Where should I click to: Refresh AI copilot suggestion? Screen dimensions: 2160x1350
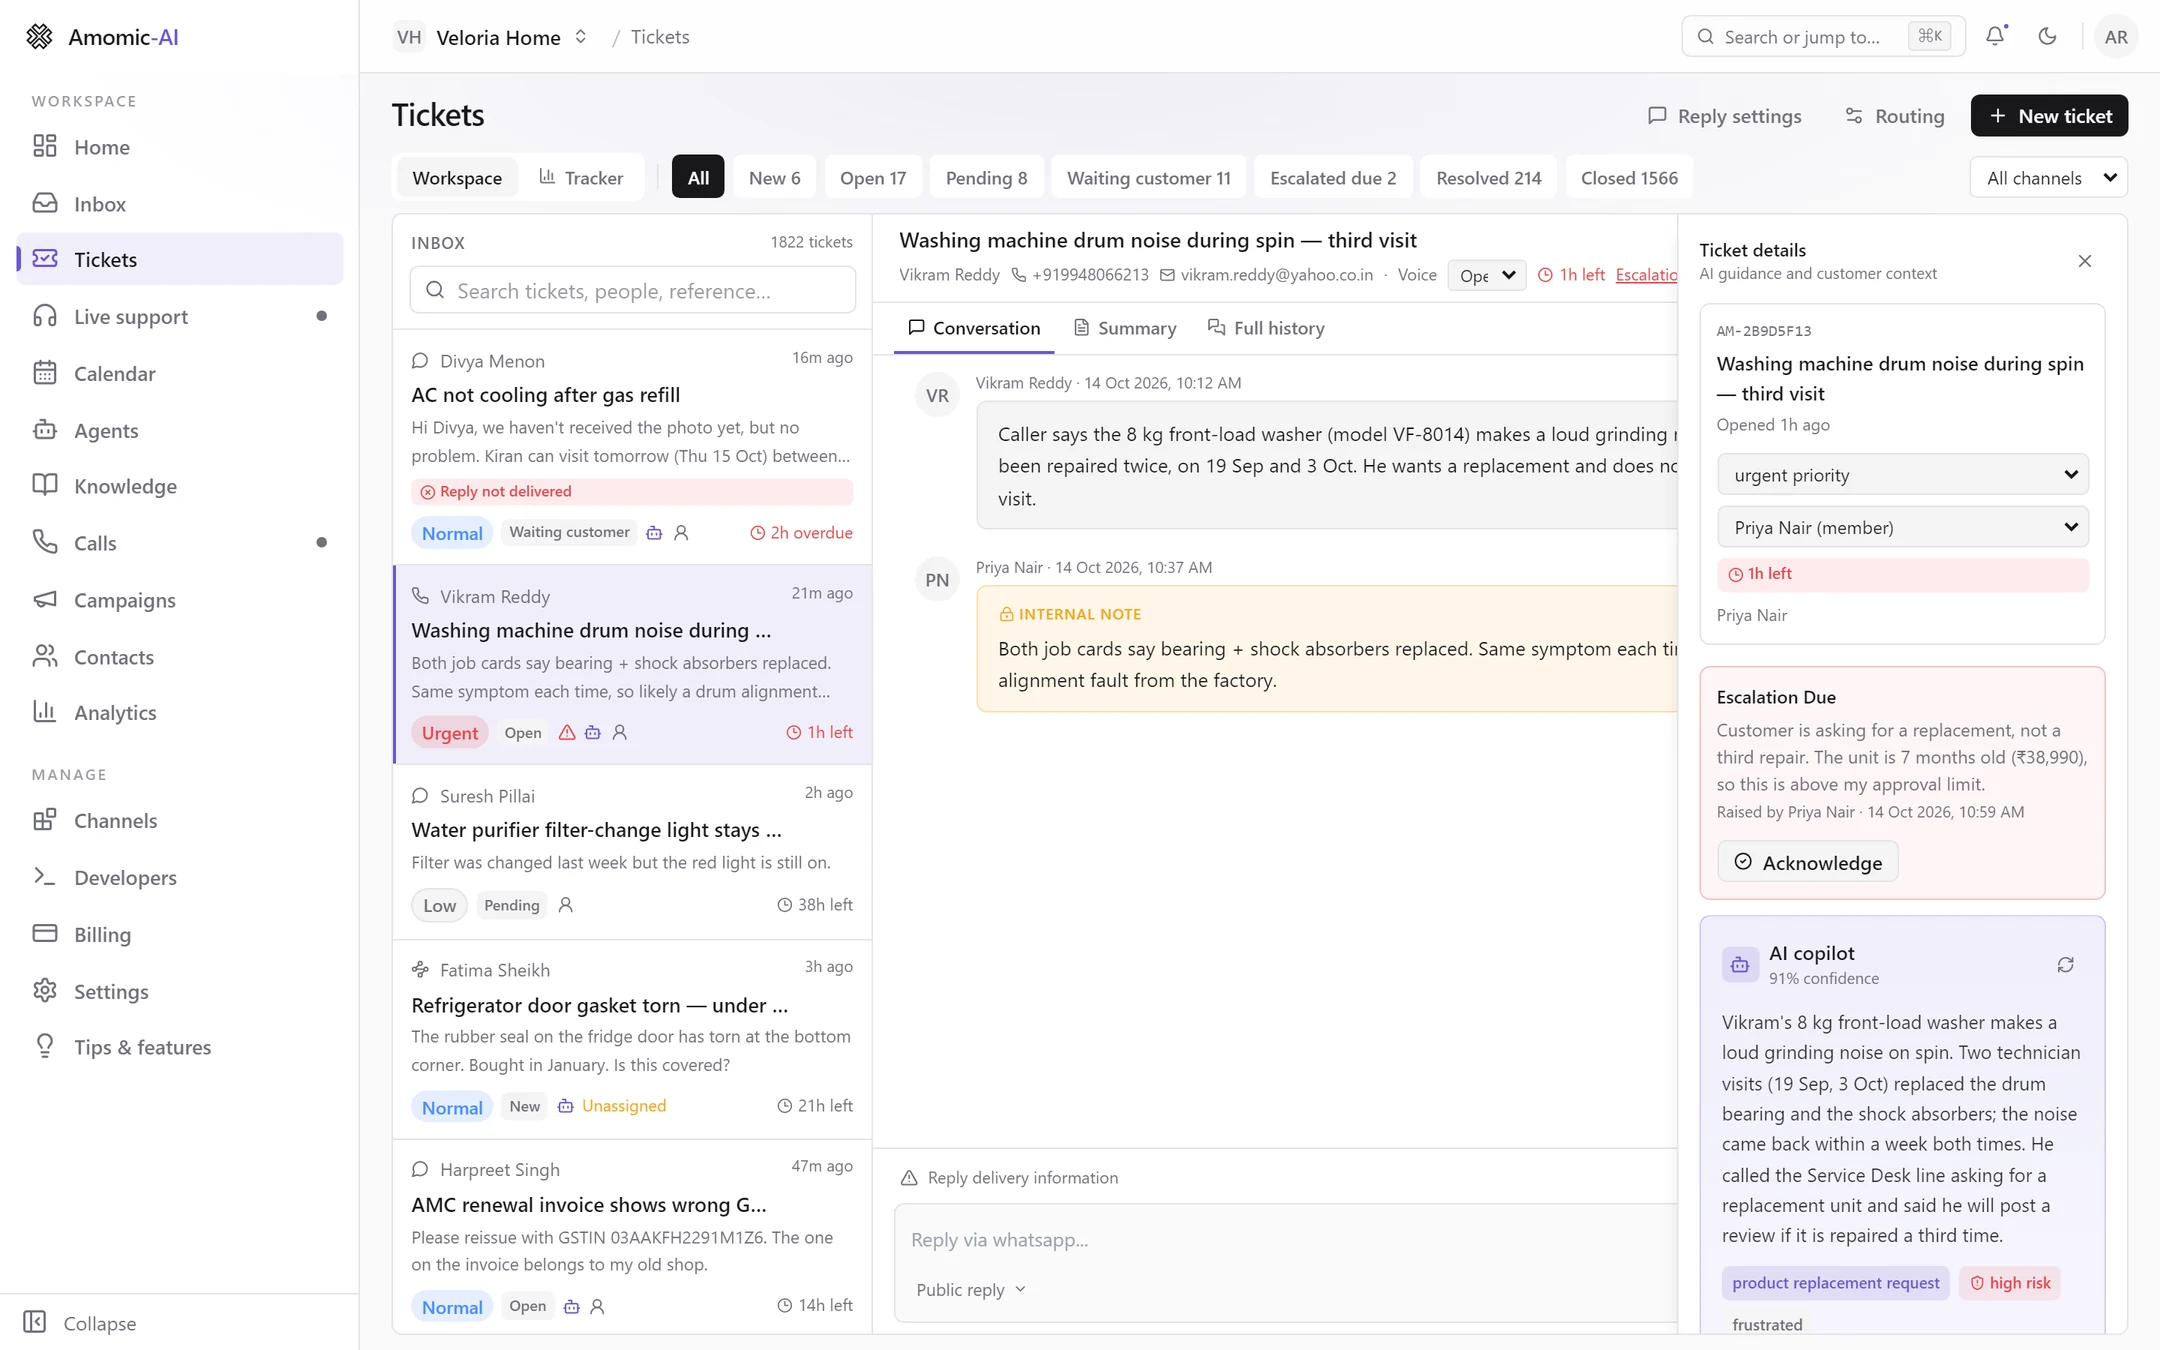point(2065,965)
